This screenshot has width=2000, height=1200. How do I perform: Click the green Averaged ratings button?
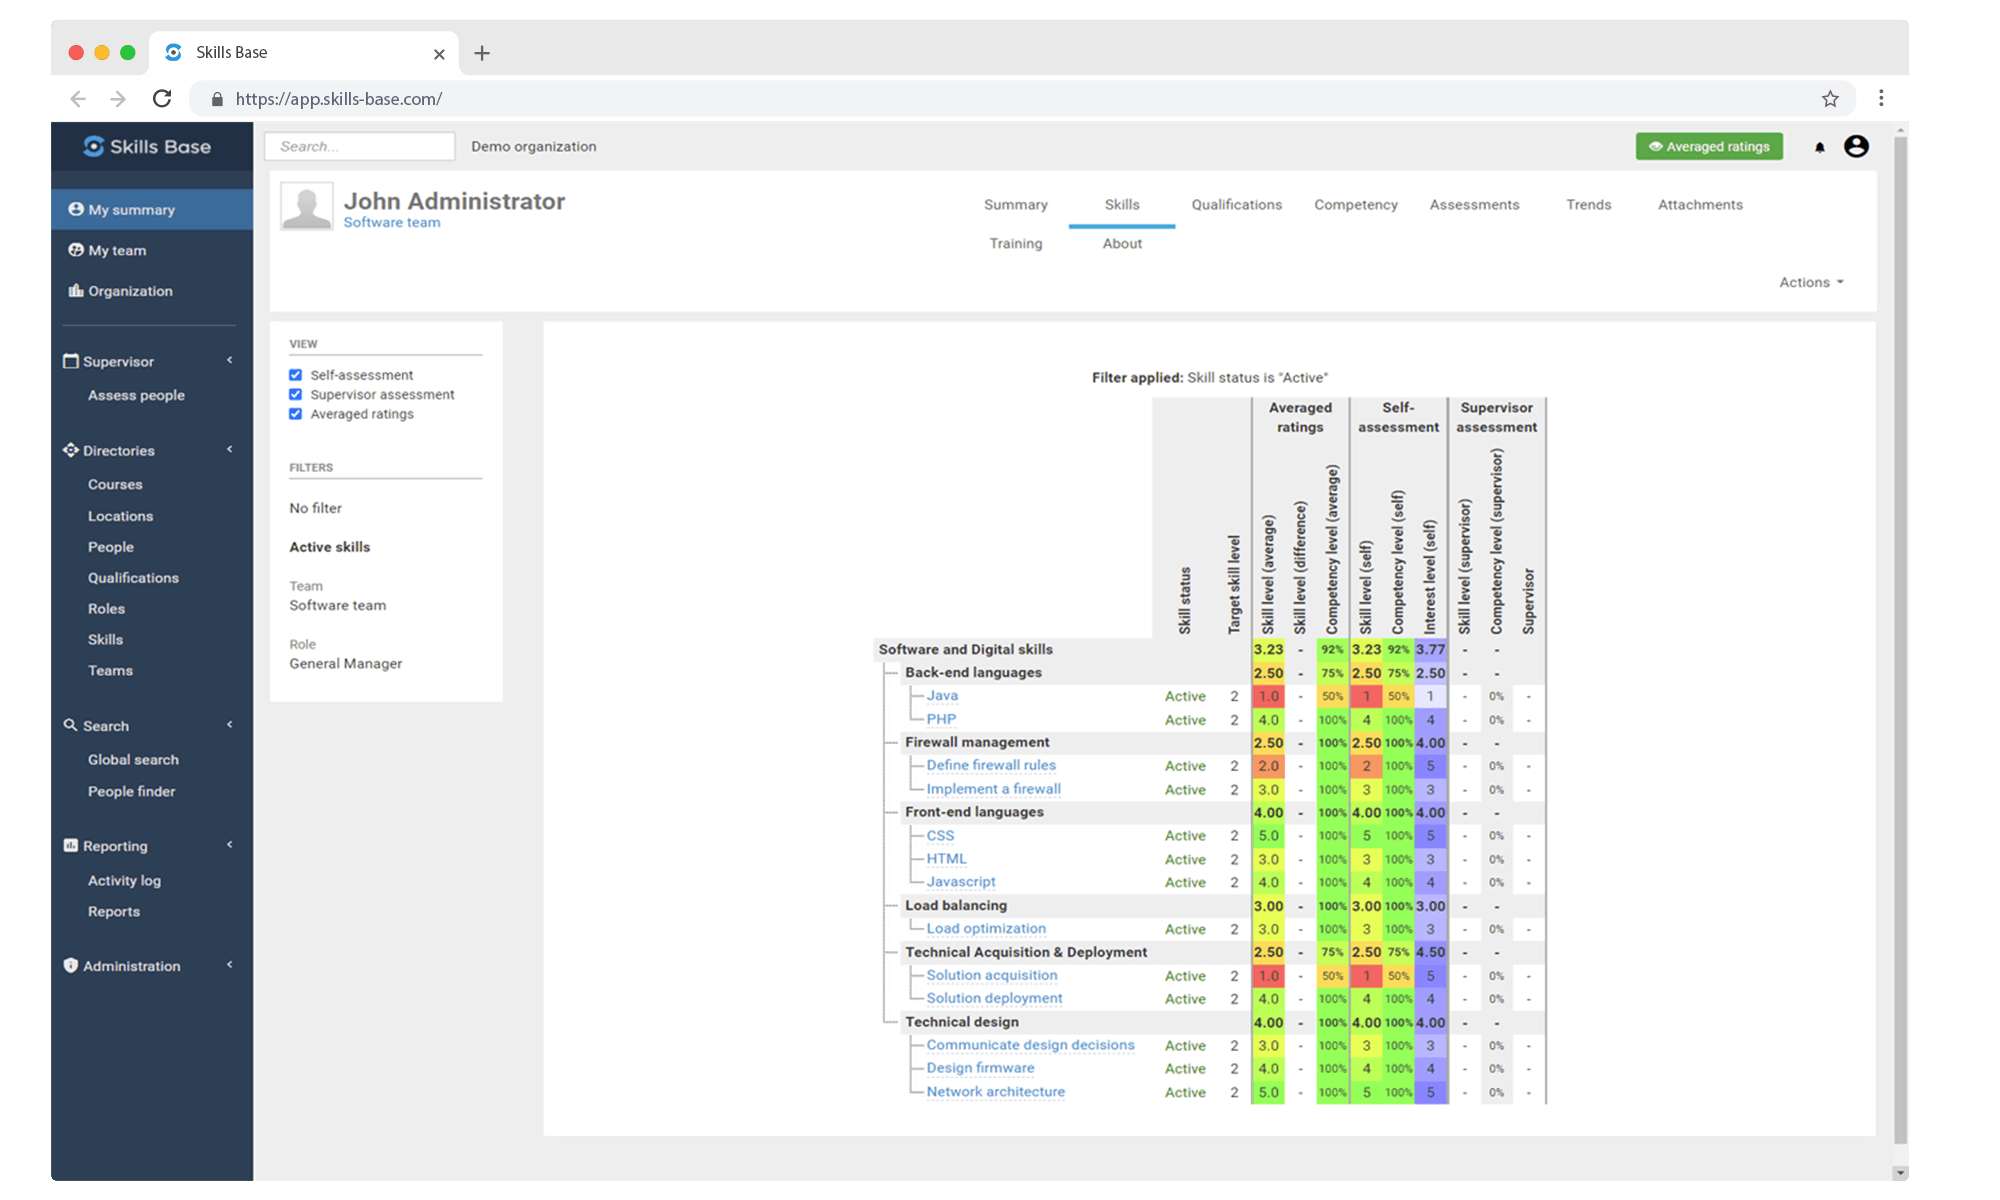(1709, 146)
